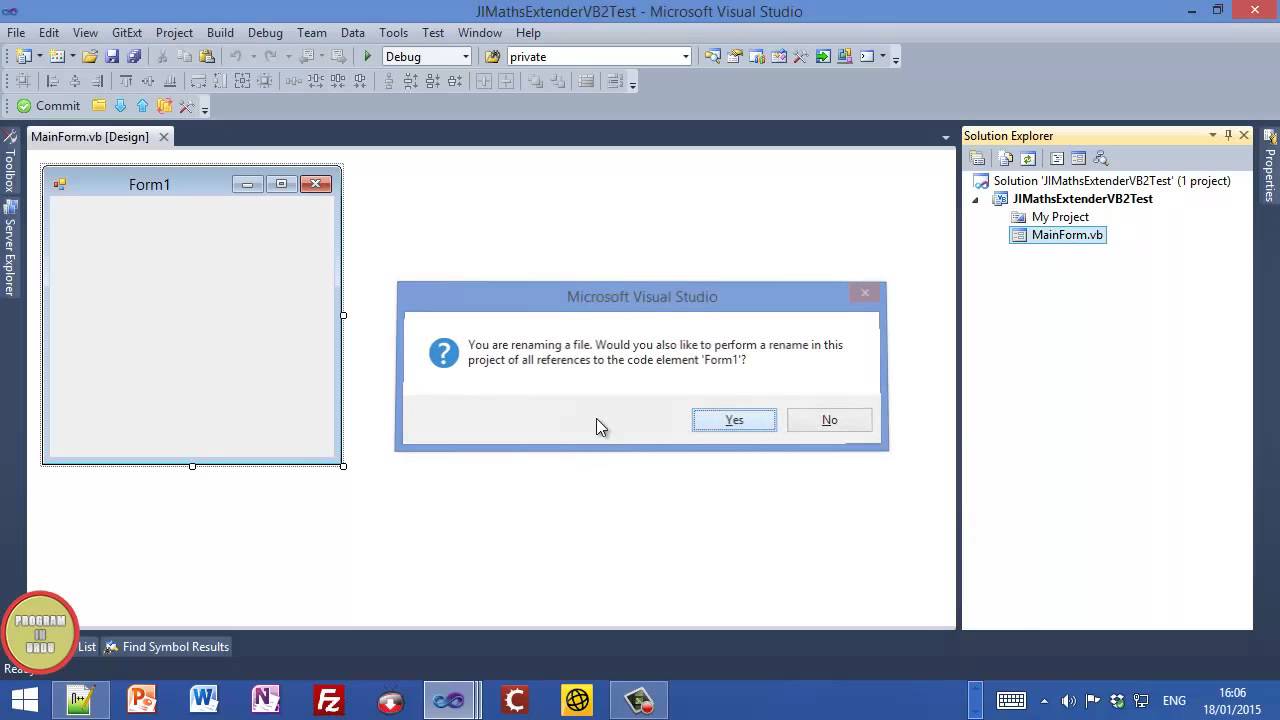Click the ENG language indicator
Viewport: 1280px width, 720px height.
(x=1174, y=701)
